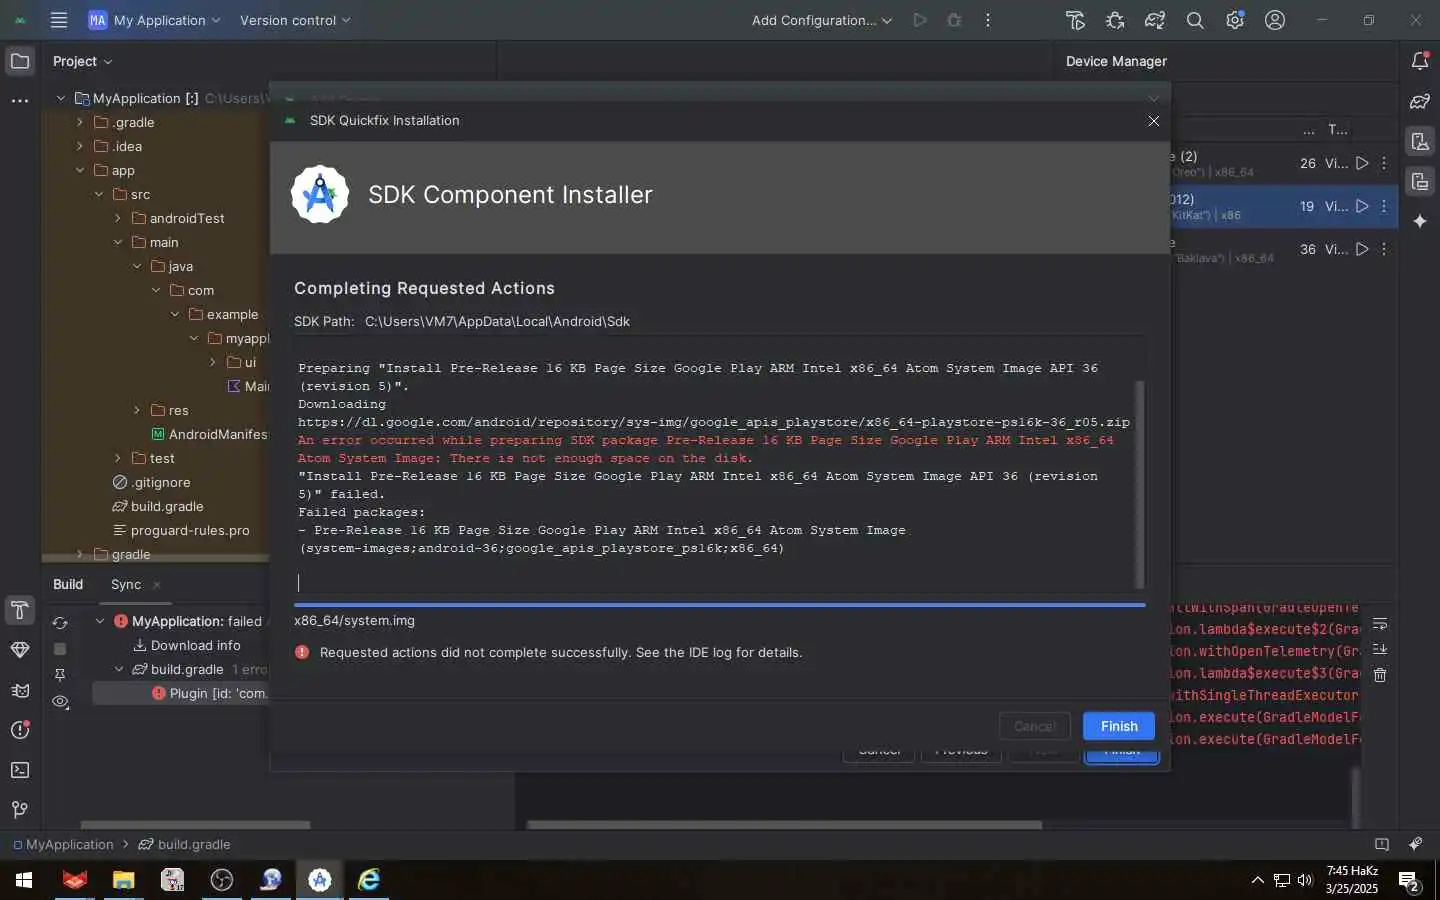Click the installer progress bar

719,605
